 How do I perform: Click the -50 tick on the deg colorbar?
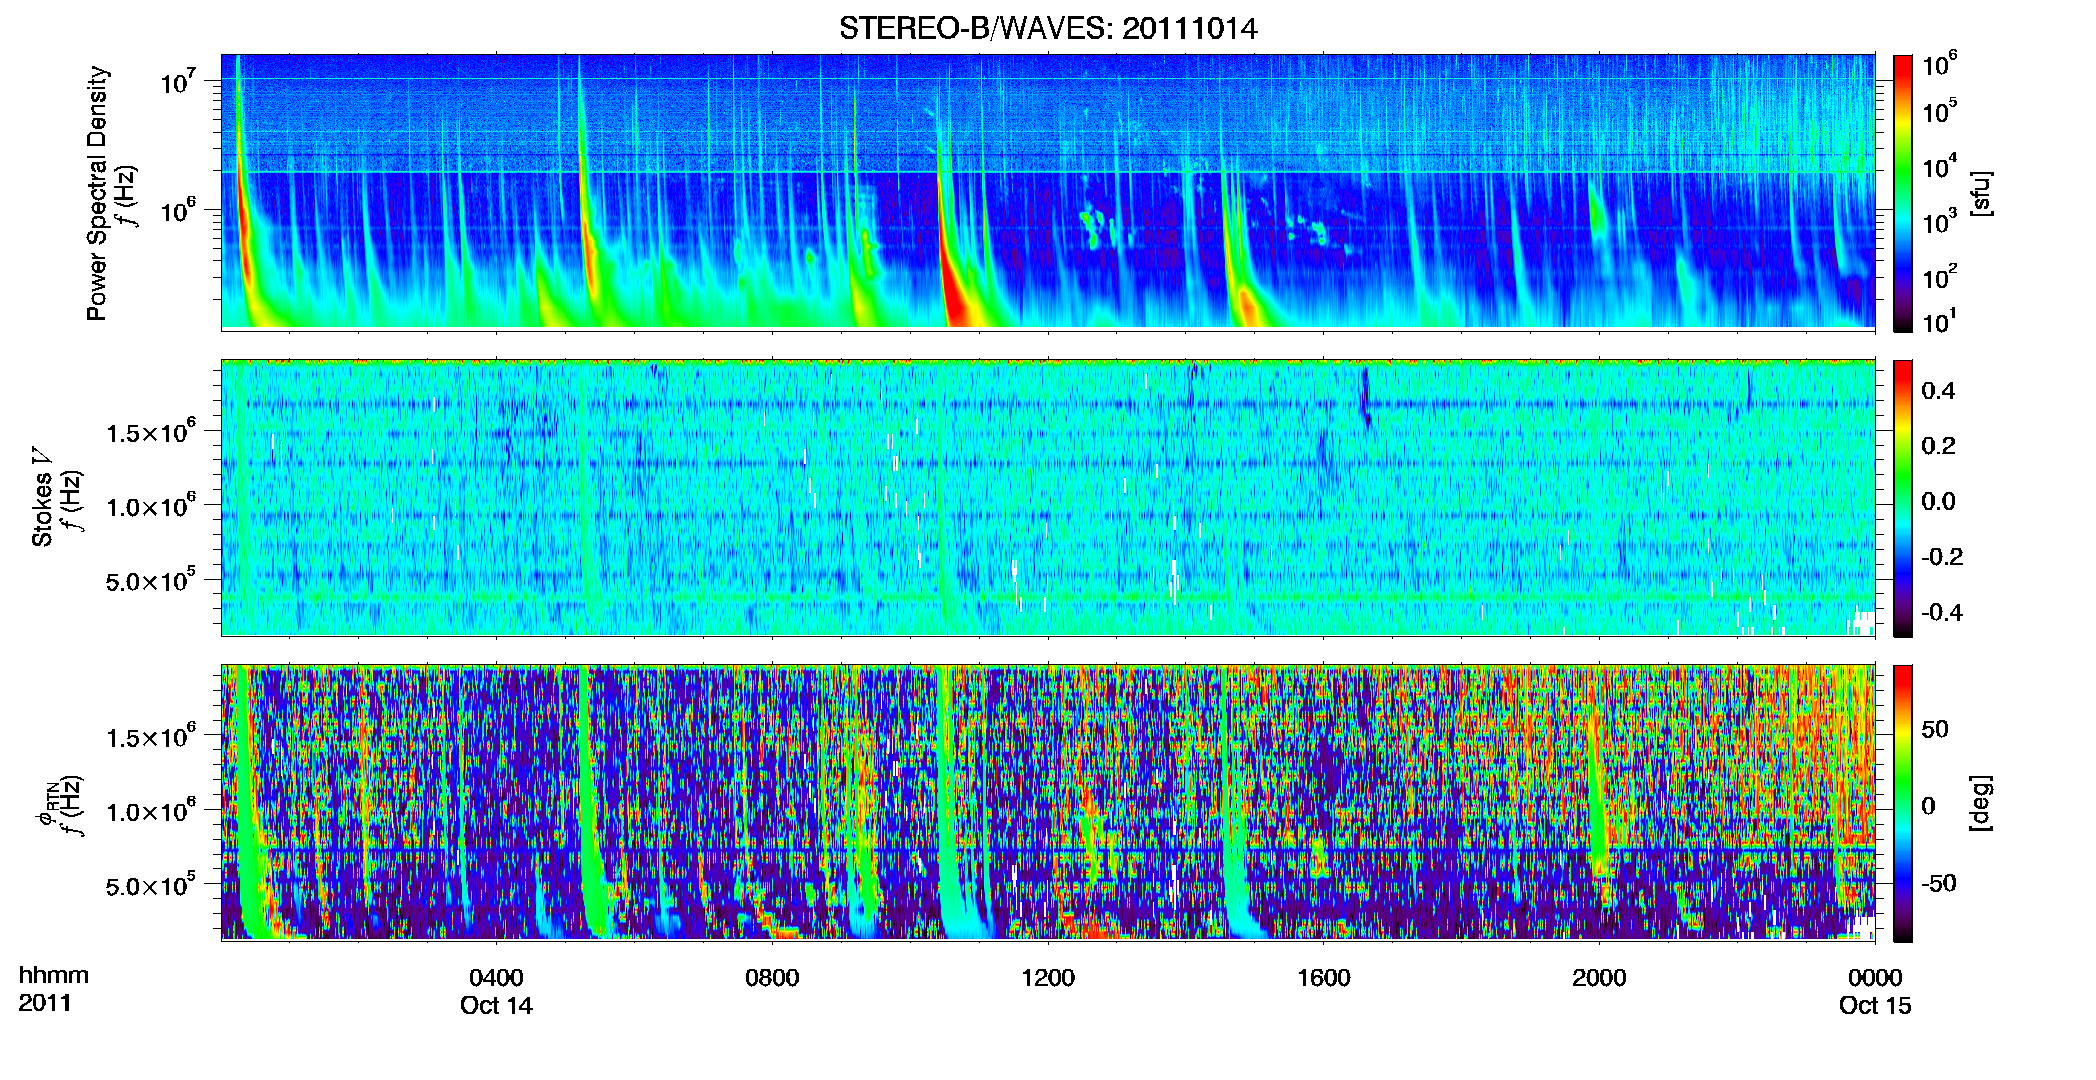[1938, 883]
